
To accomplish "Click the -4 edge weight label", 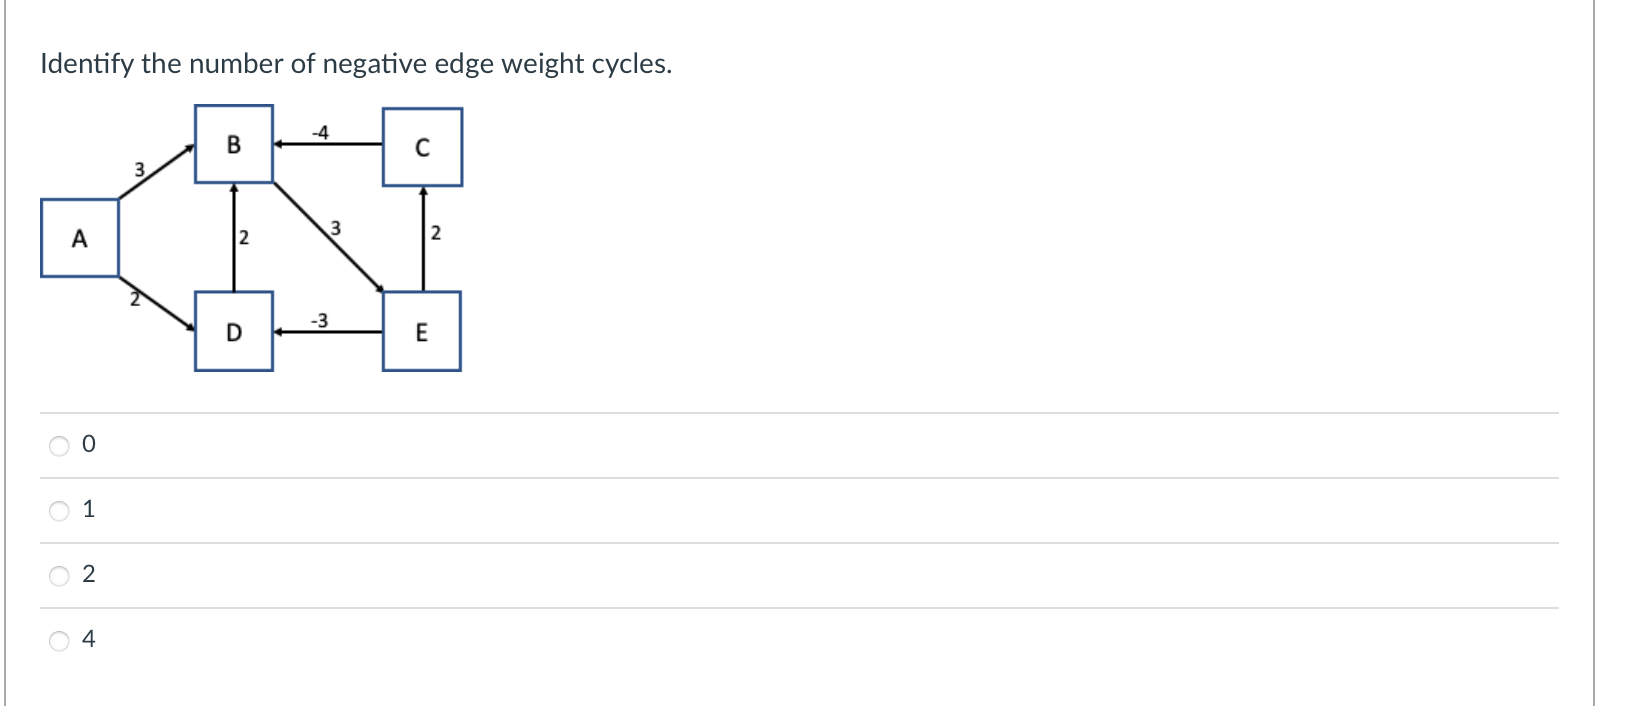I will [x=320, y=132].
